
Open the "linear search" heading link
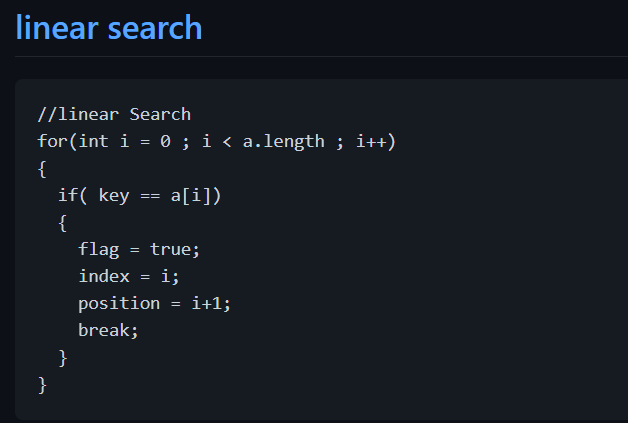[109, 28]
